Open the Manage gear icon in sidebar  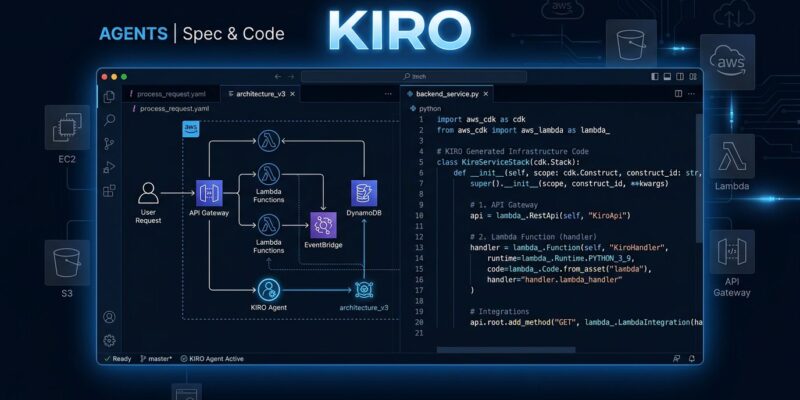[x=109, y=340]
